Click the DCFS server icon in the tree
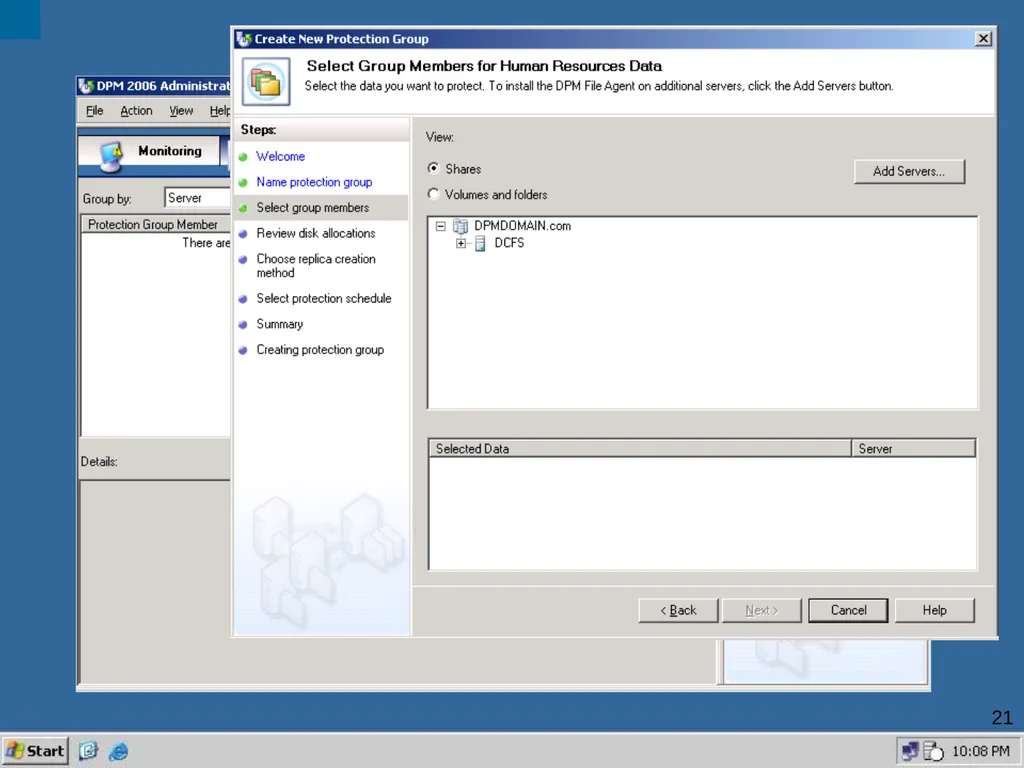 click(x=480, y=244)
